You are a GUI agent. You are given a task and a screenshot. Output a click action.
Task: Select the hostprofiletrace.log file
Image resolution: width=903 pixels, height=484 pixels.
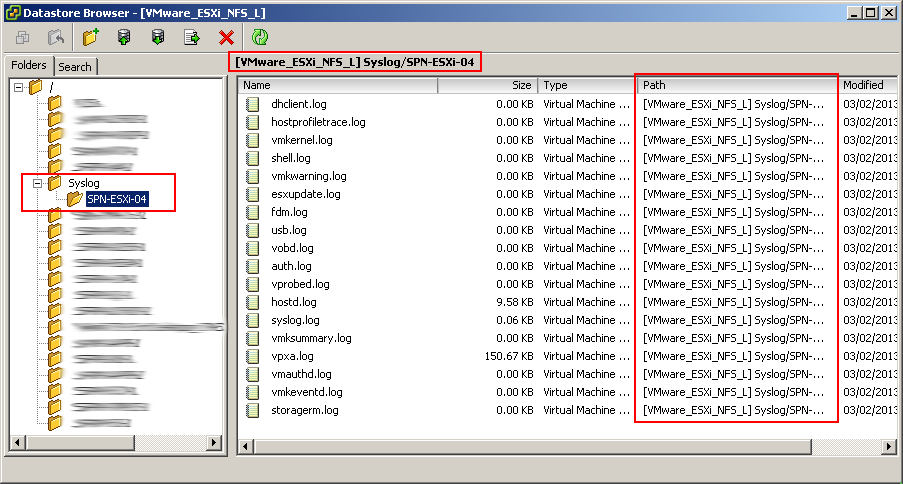[x=318, y=122]
